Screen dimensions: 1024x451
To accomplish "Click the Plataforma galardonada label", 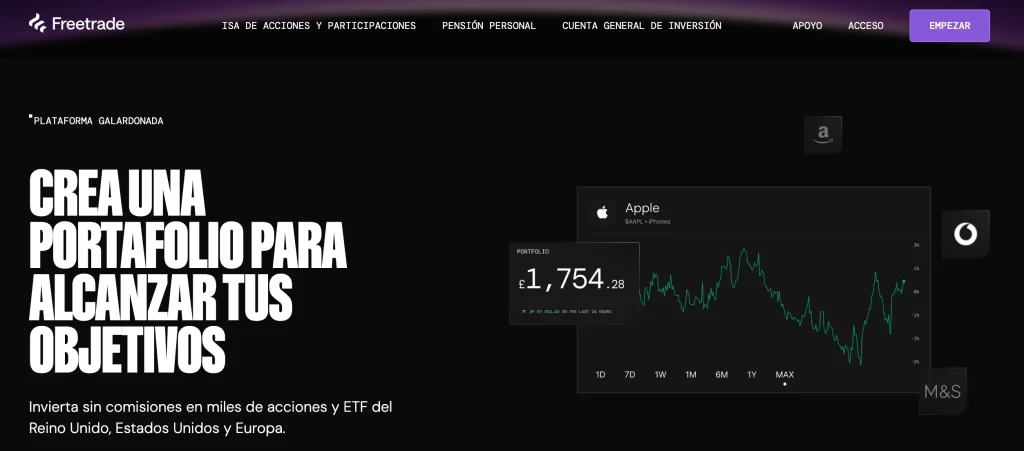I will pyautogui.click(x=97, y=121).
